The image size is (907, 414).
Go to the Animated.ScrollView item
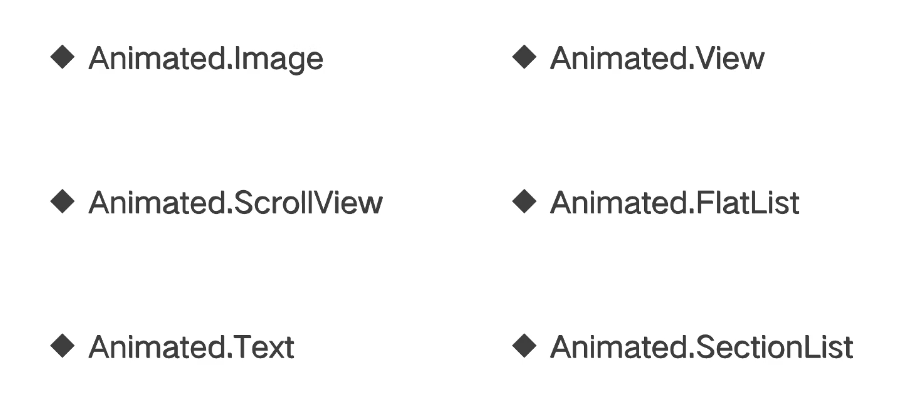tap(235, 203)
